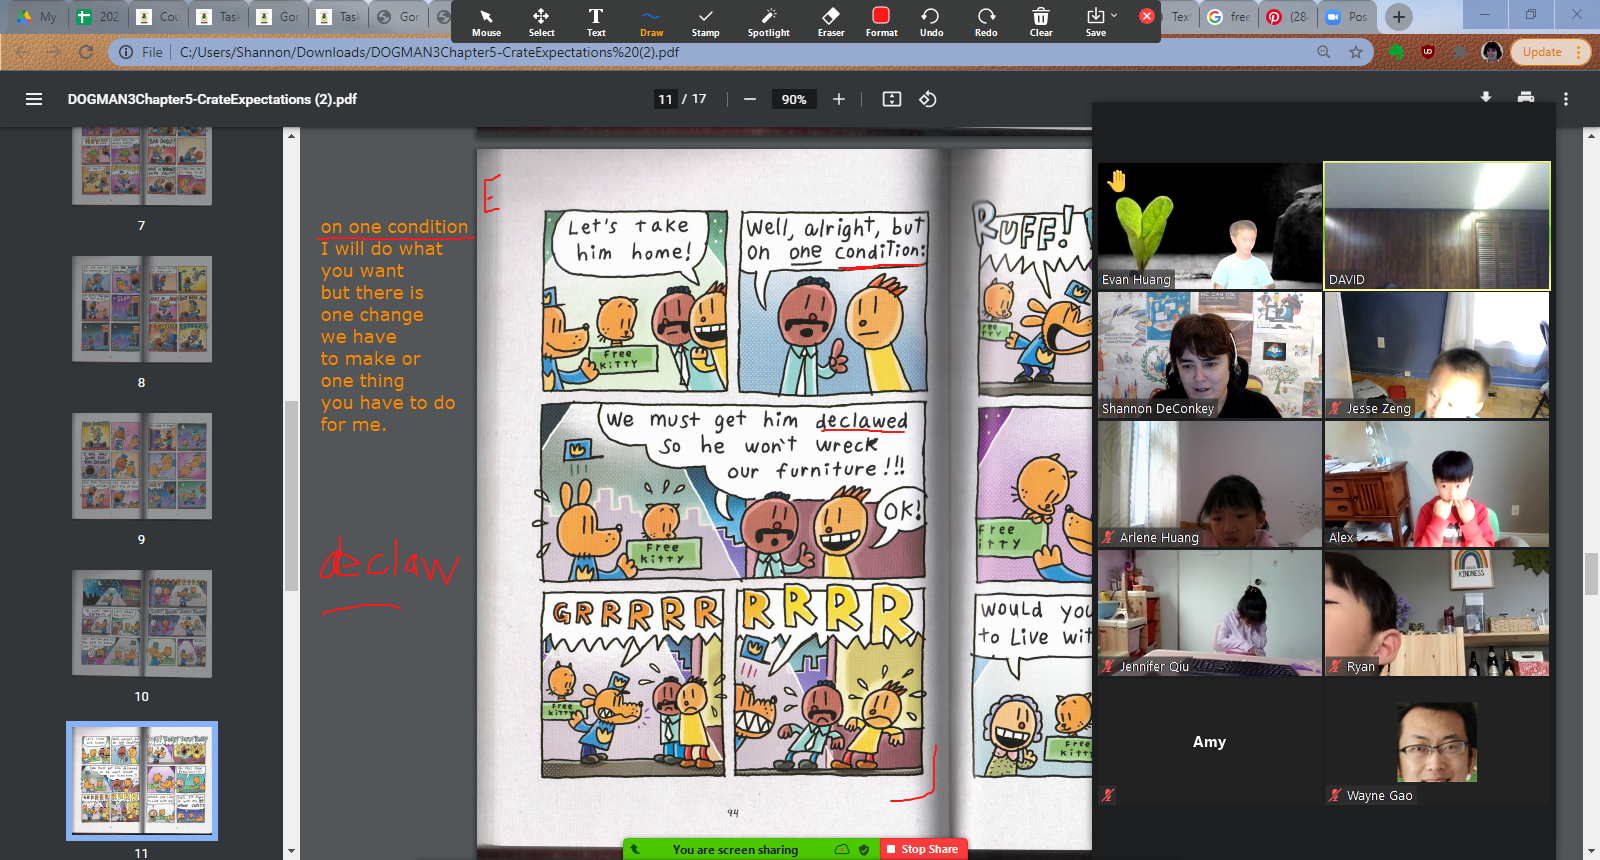Image resolution: width=1600 pixels, height=860 pixels.
Task: Reload the browser page
Action: point(86,52)
